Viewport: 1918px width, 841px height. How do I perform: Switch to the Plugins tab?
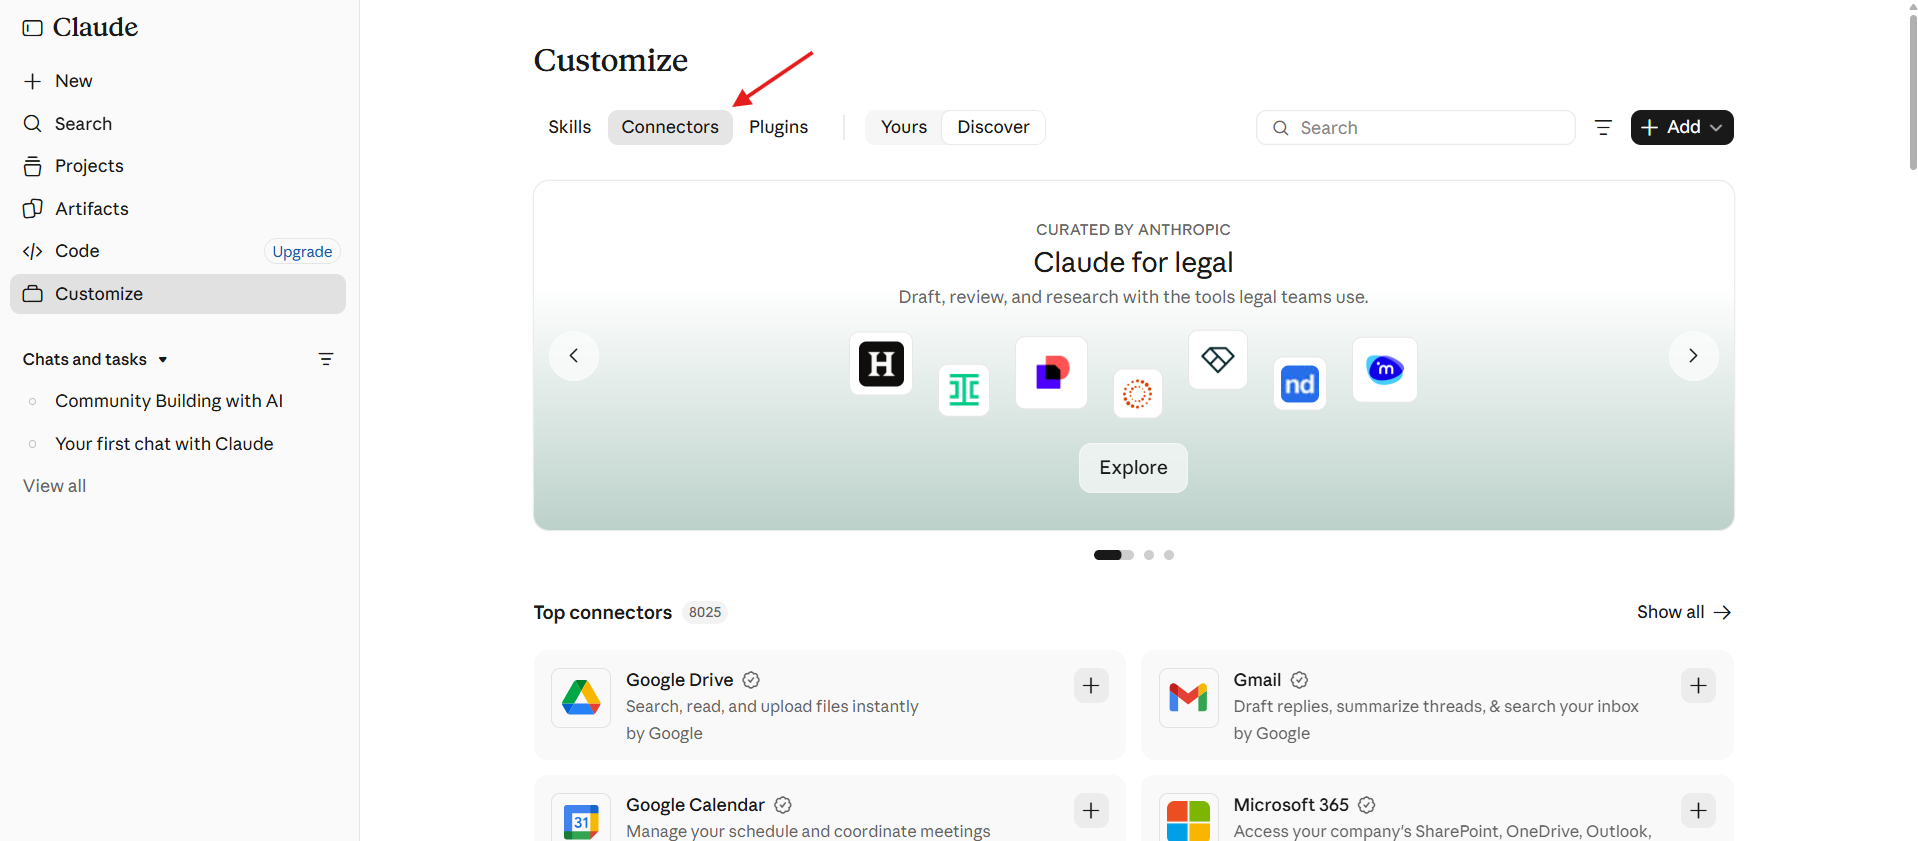pyautogui.click(x=779, y=127)
